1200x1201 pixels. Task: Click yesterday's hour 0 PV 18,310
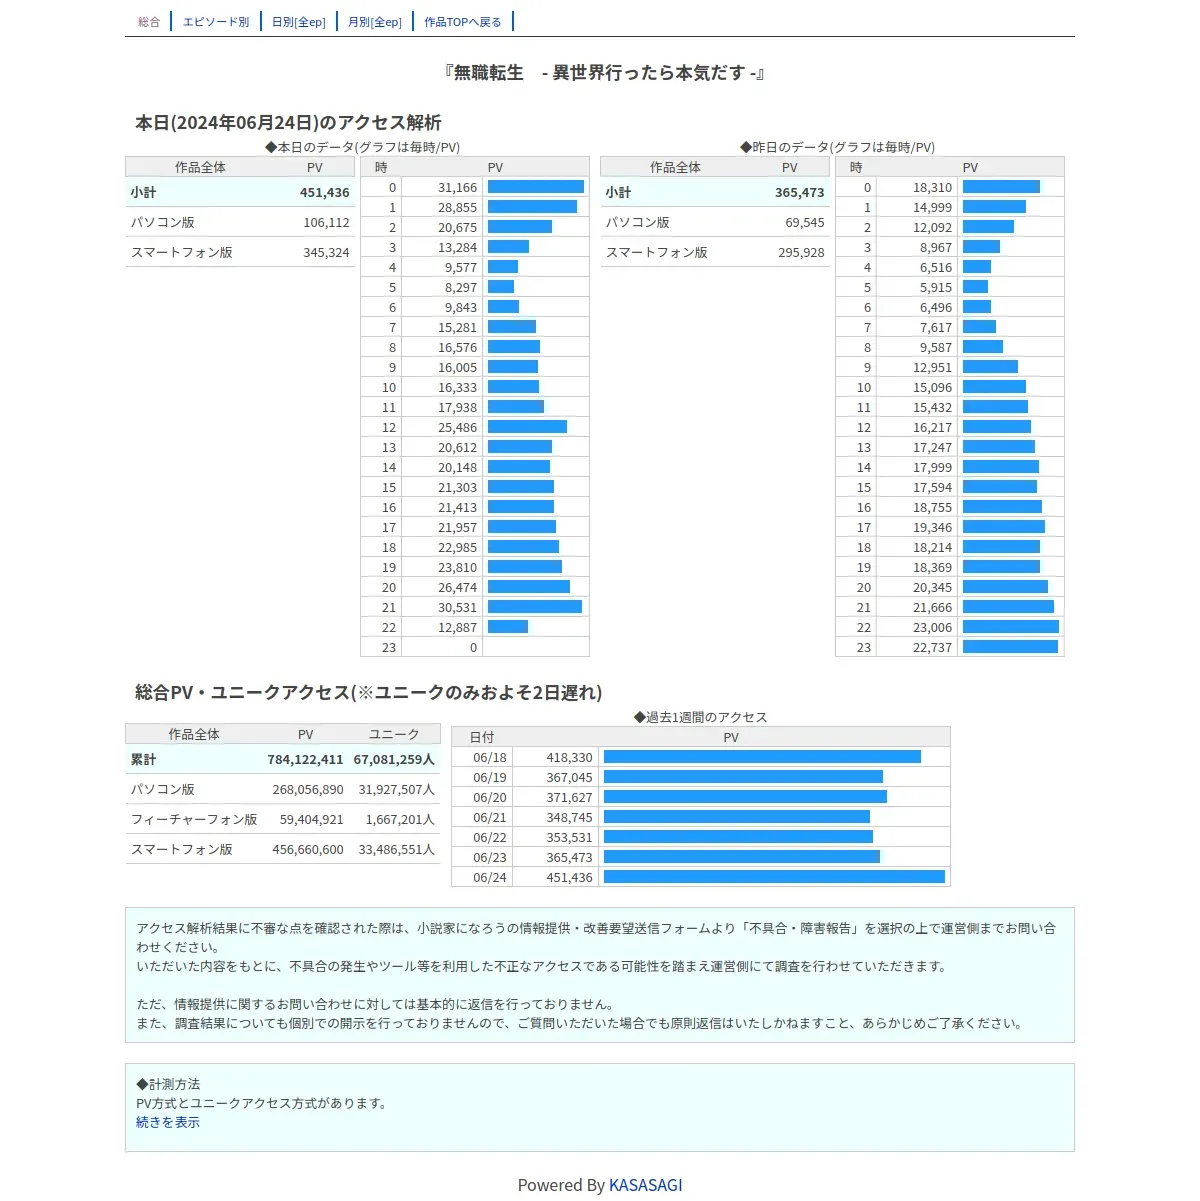tap(933, 187)
